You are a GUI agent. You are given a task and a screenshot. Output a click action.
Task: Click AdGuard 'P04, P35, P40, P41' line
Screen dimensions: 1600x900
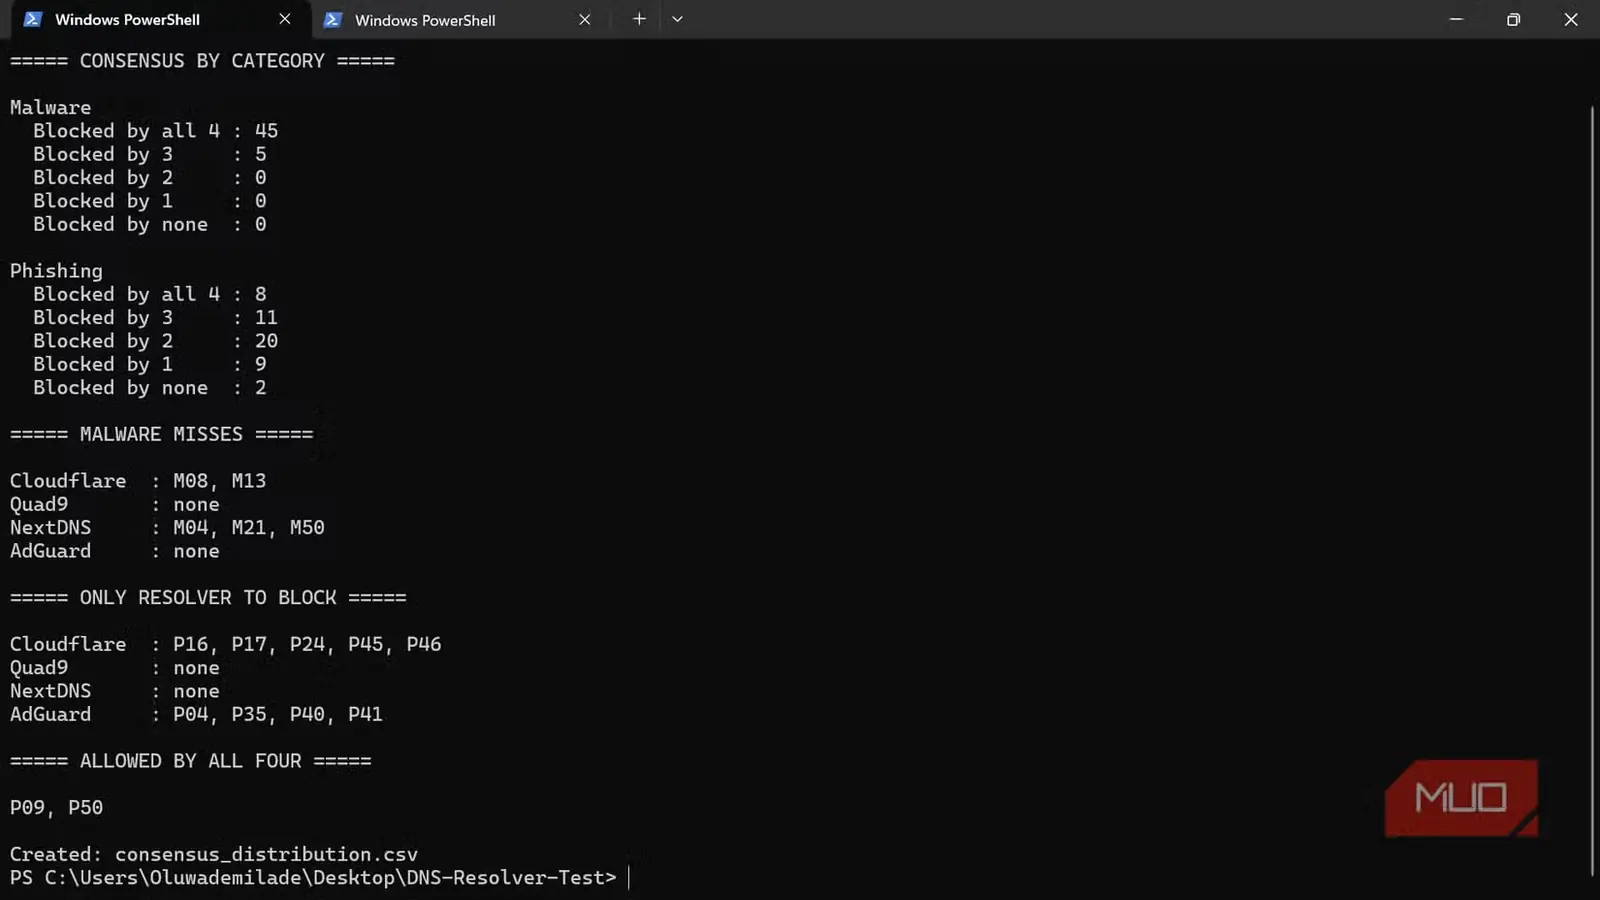(x=196, y=714)
